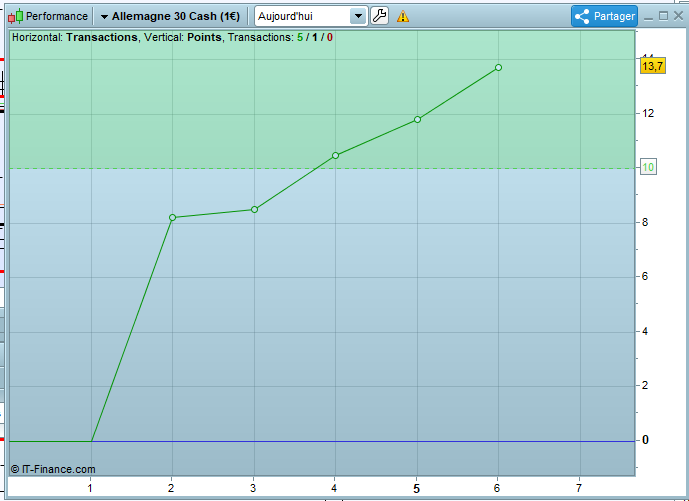The height and width of the screenshot is (501, 689).
Task: Click the Partager share button
Action: 605,16
